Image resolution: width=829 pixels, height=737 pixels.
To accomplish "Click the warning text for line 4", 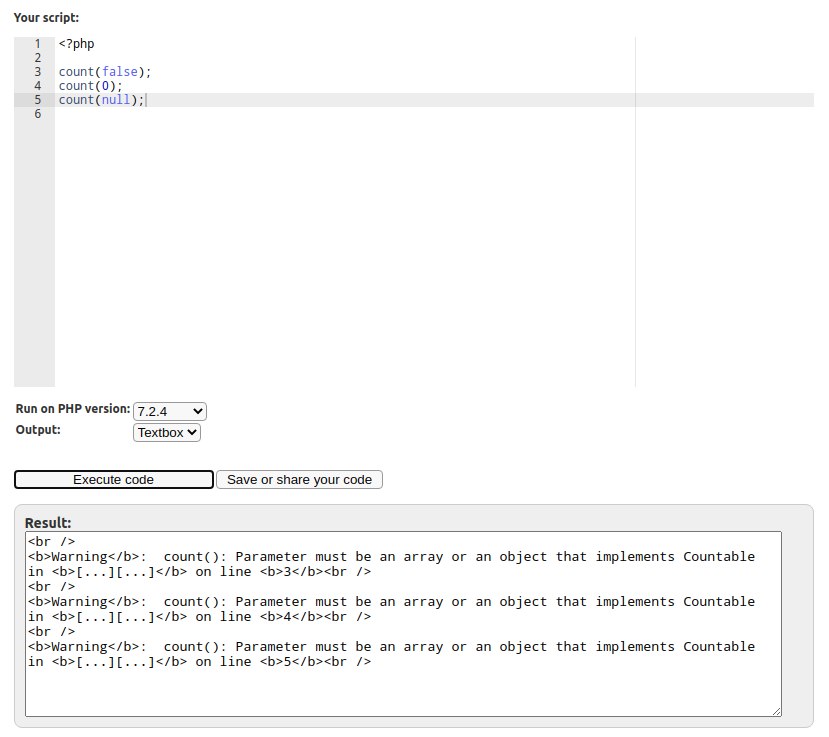I will point(391,609).
